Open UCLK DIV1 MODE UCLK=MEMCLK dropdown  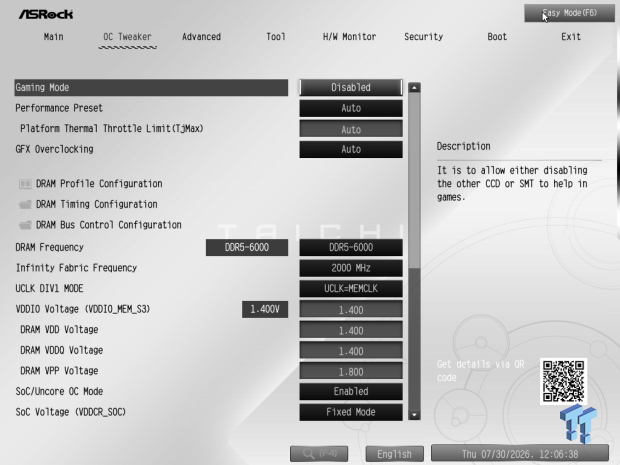[x=351, y=288]
